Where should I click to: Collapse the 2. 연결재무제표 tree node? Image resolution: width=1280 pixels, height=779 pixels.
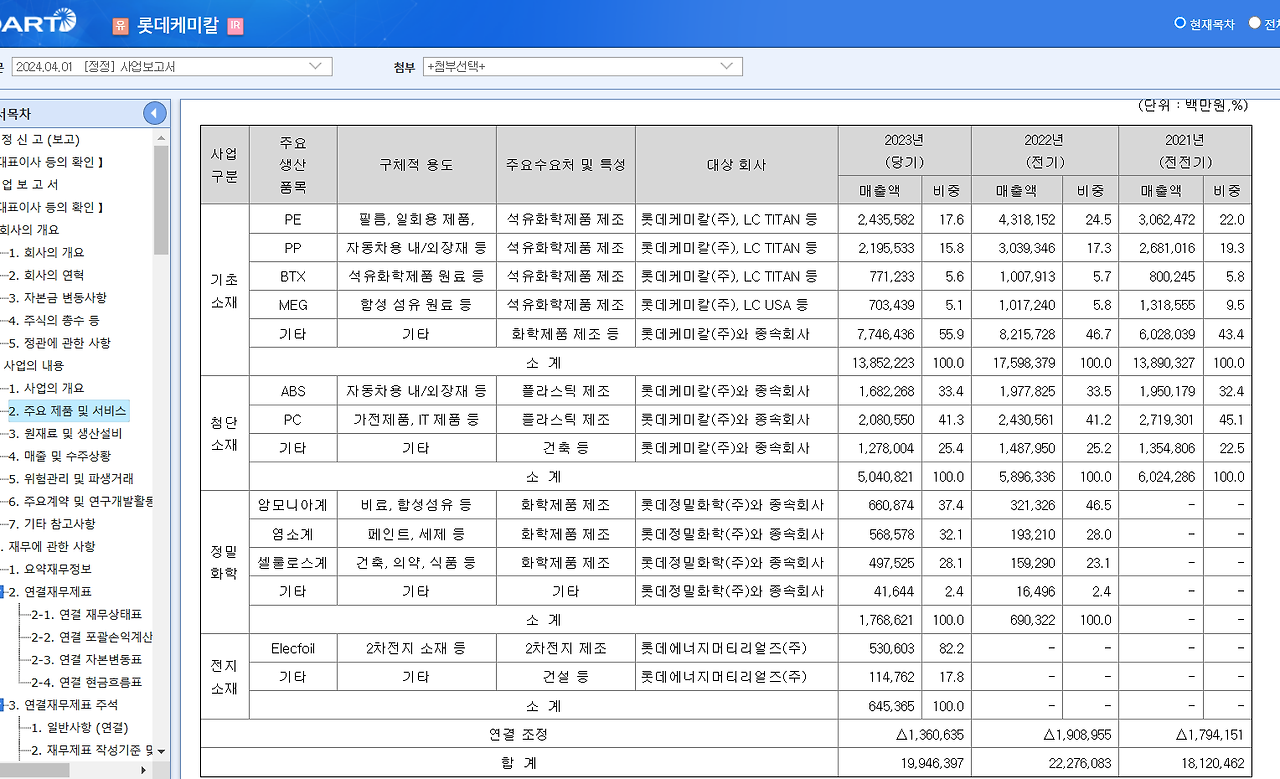point(4,592)
